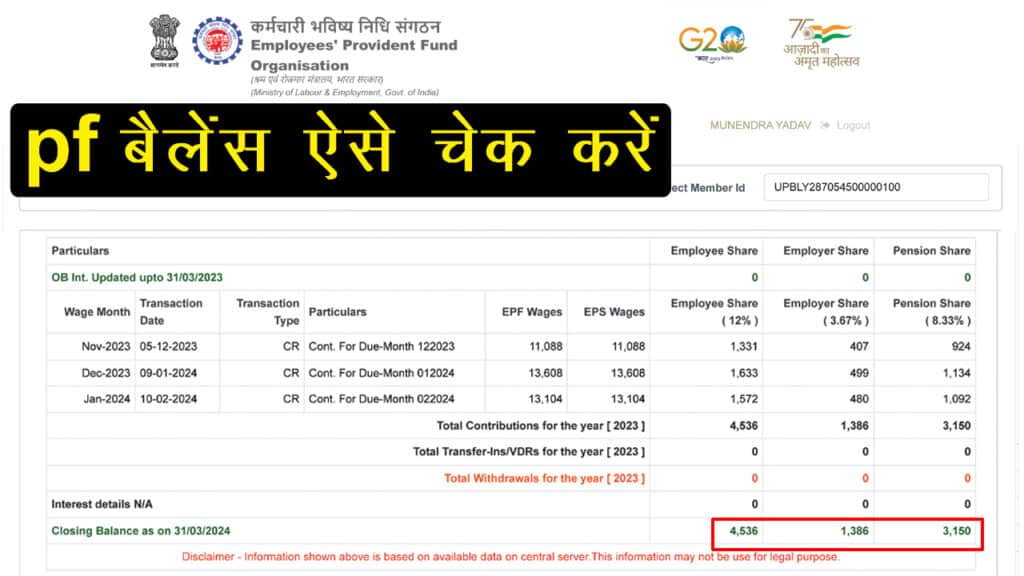The width and height of the screenshot is (1024, 576).
Task: Click the EPF Wages column header
Action: [531, 312]
